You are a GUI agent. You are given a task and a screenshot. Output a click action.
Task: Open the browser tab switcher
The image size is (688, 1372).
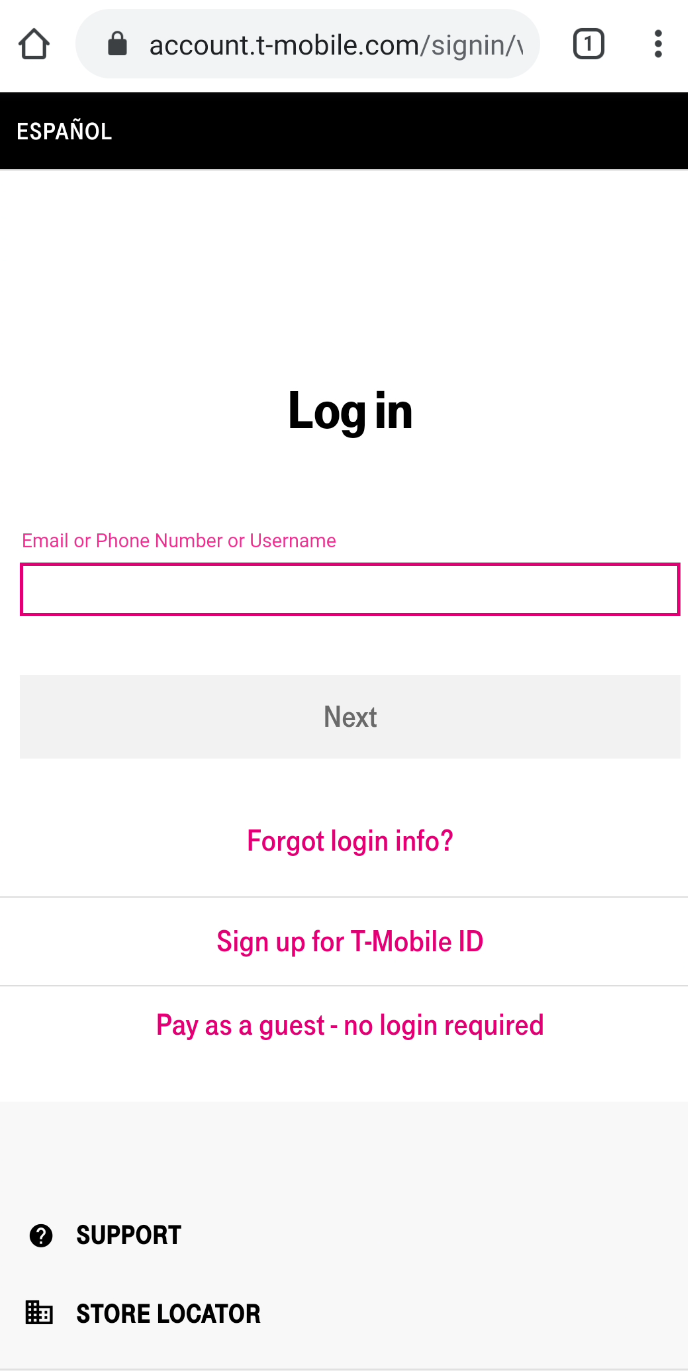click(588, 44)
